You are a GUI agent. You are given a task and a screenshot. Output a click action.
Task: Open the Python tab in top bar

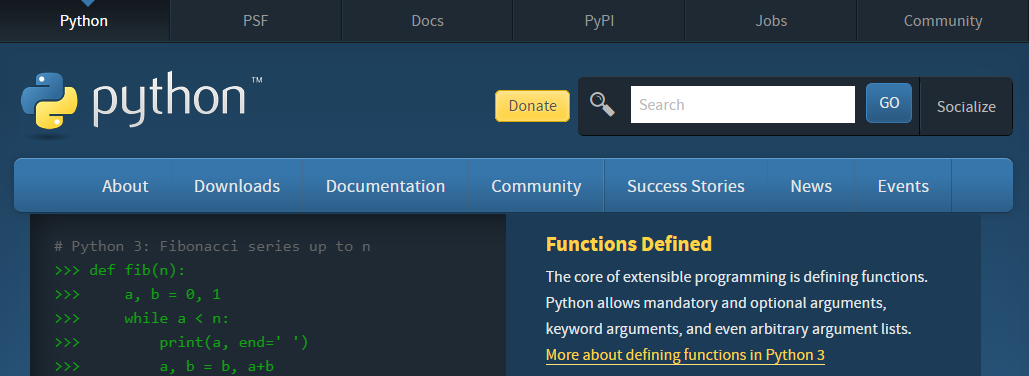tap(84, 21)
